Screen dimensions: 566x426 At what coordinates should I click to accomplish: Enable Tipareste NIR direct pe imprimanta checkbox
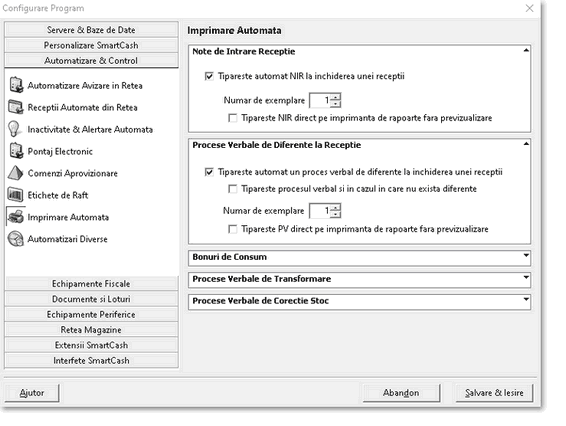click(x=233, y=118)
